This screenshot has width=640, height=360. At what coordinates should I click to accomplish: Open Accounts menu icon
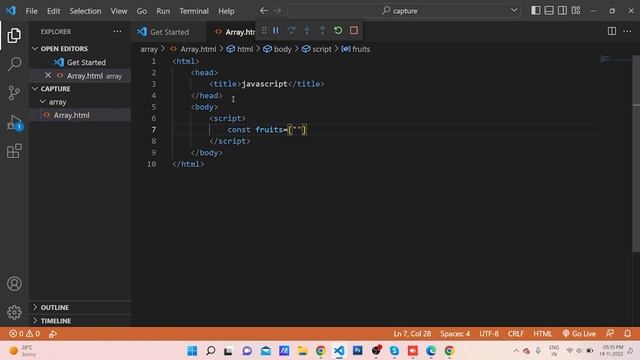tap(14, 284)
